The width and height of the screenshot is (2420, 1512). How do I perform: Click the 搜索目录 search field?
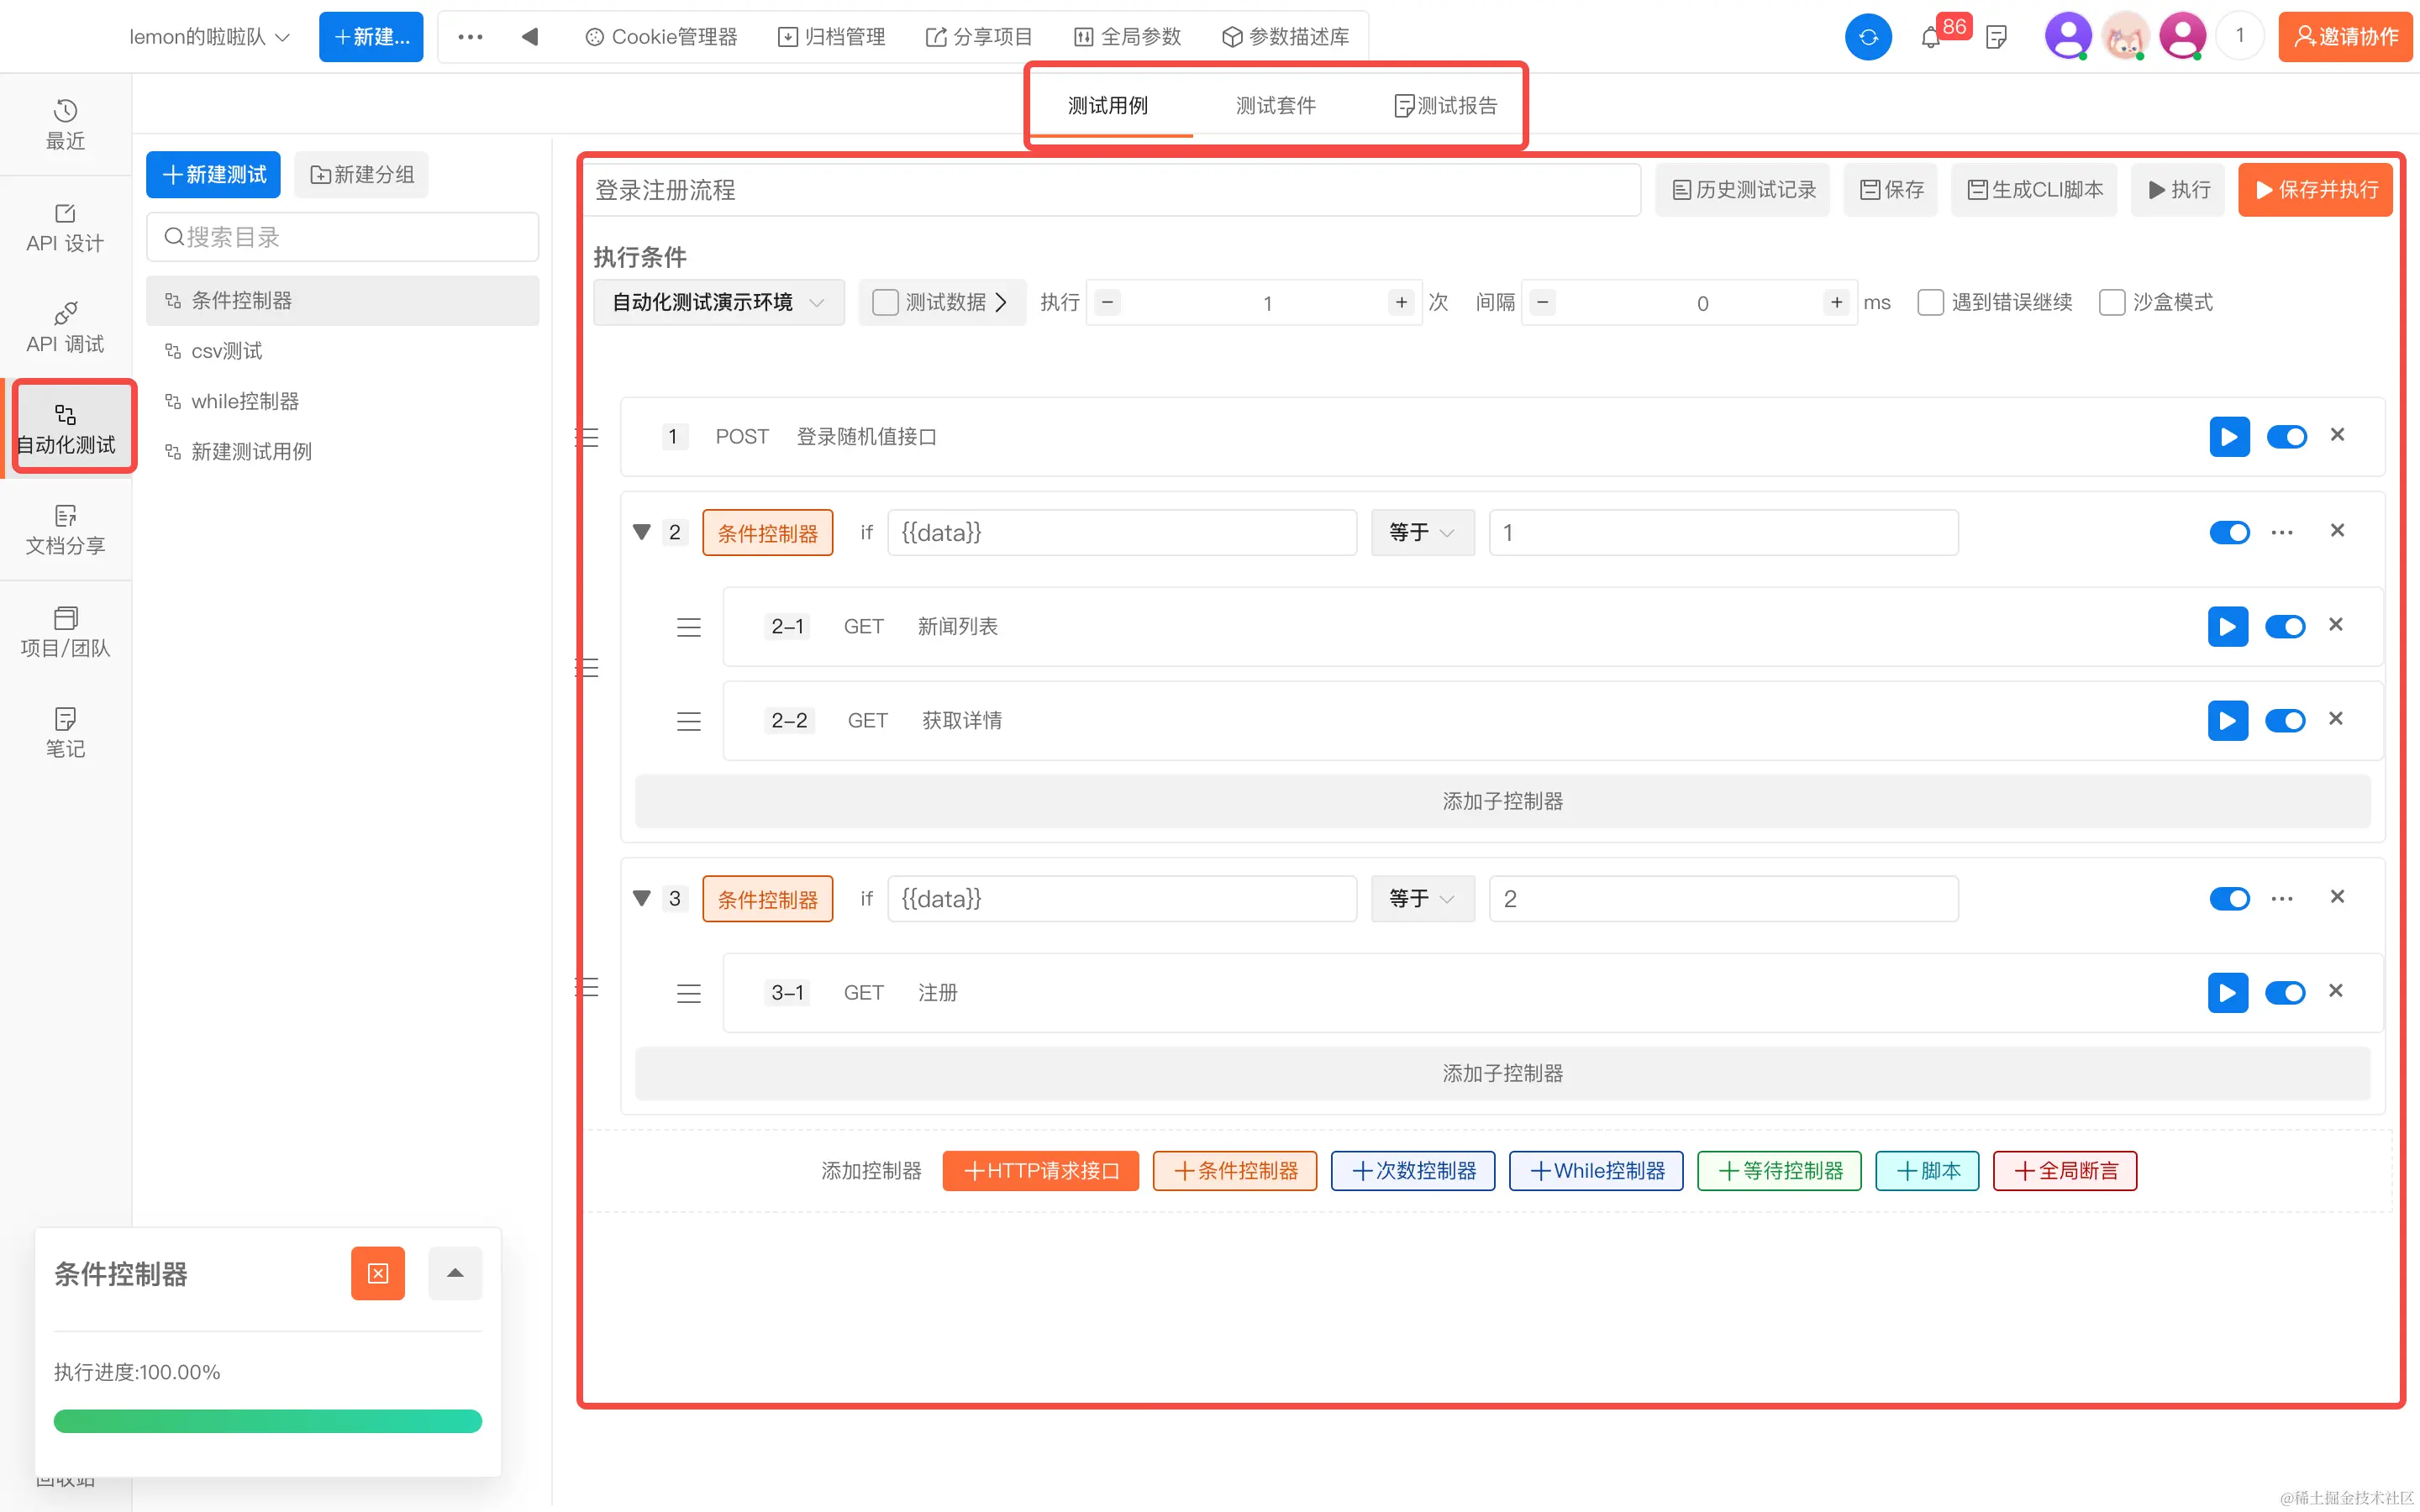pos(343,237)
